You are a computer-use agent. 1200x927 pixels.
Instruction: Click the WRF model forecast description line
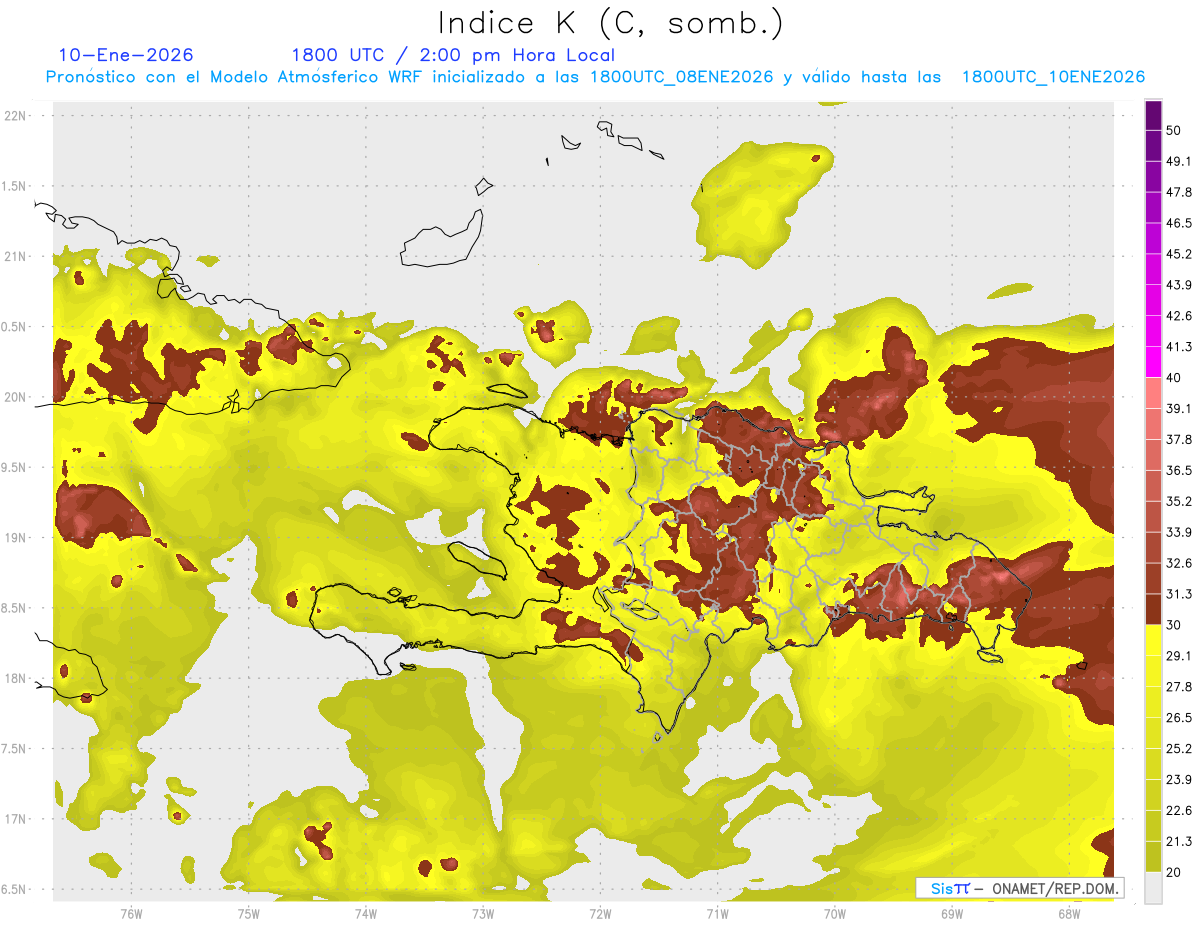[x=595, y=77]
